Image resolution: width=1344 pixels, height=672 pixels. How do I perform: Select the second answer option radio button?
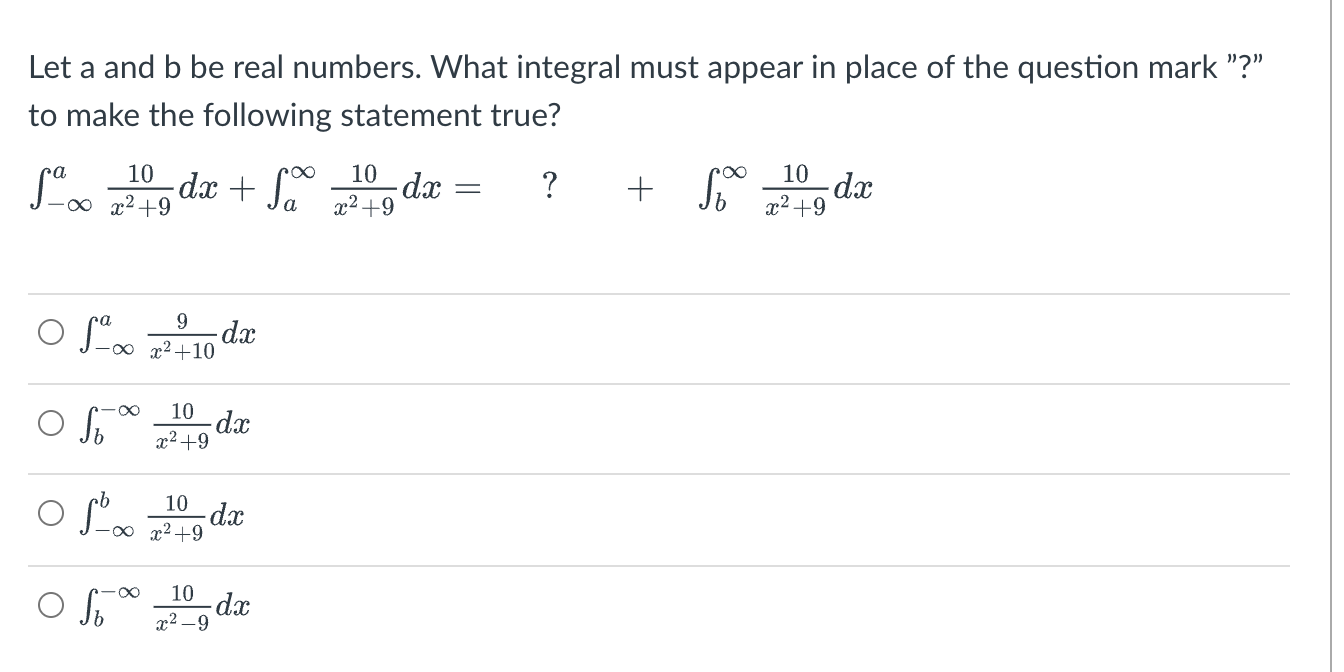point(49,423)
